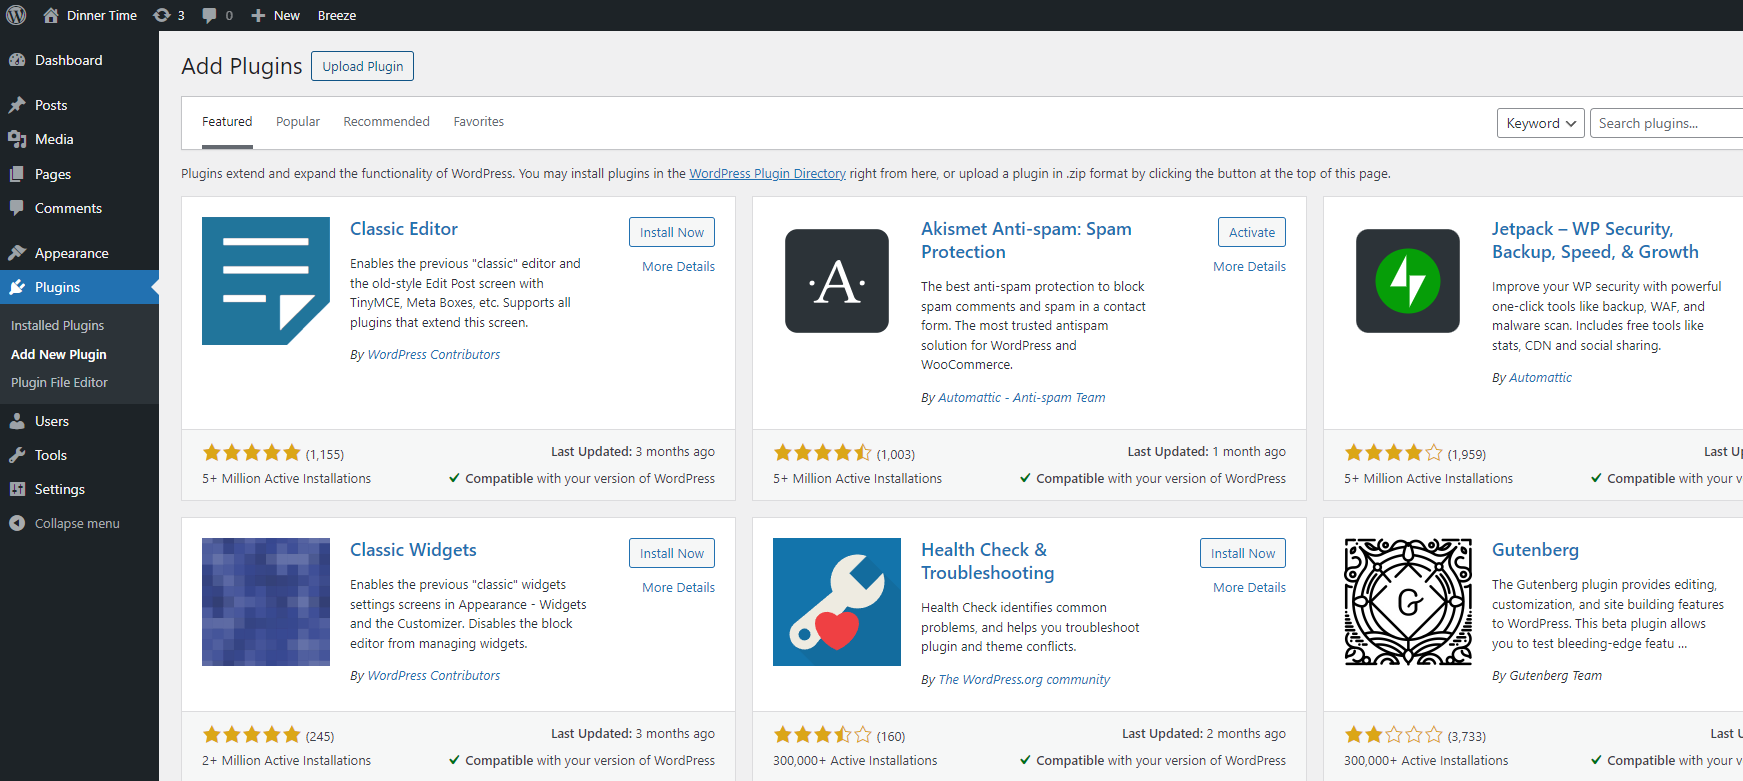Open Plugin File Editor submenu item
Screen dimensions: 1743x781
pos(59,383)
